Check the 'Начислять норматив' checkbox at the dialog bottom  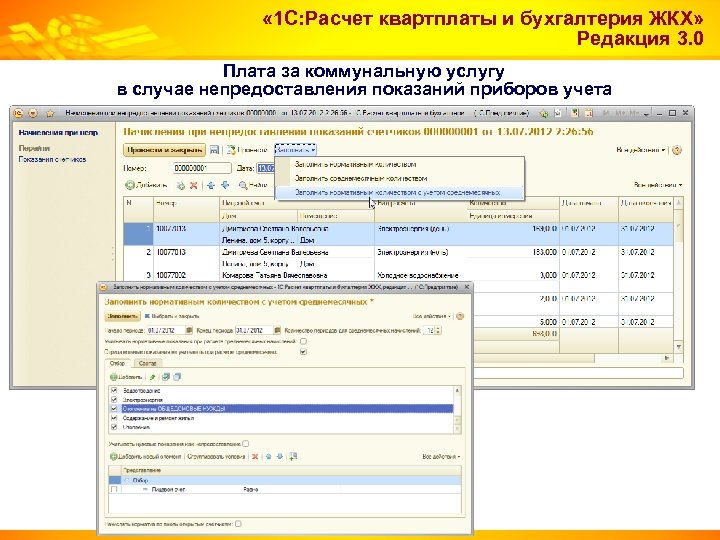(x=238, y=523)
